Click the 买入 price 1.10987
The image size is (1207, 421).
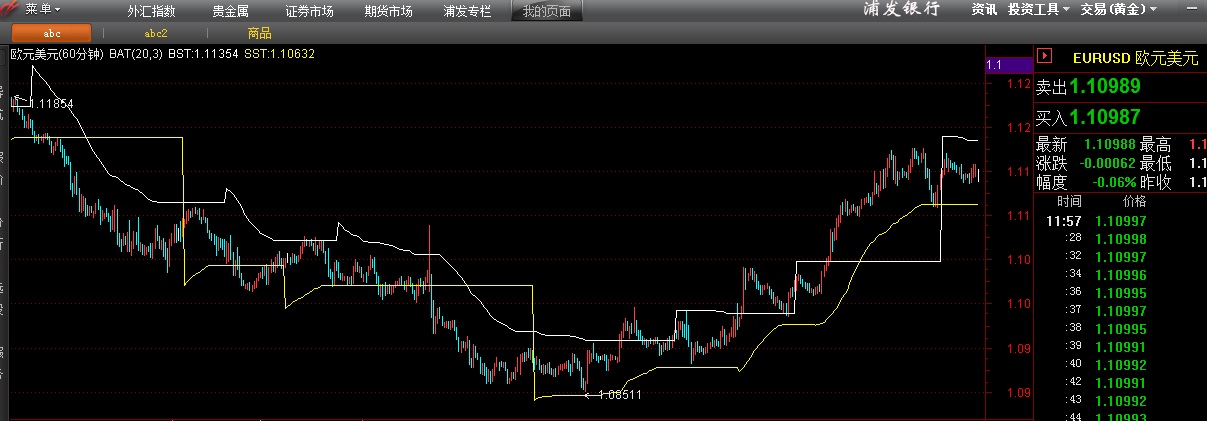tap(1105, 117)
